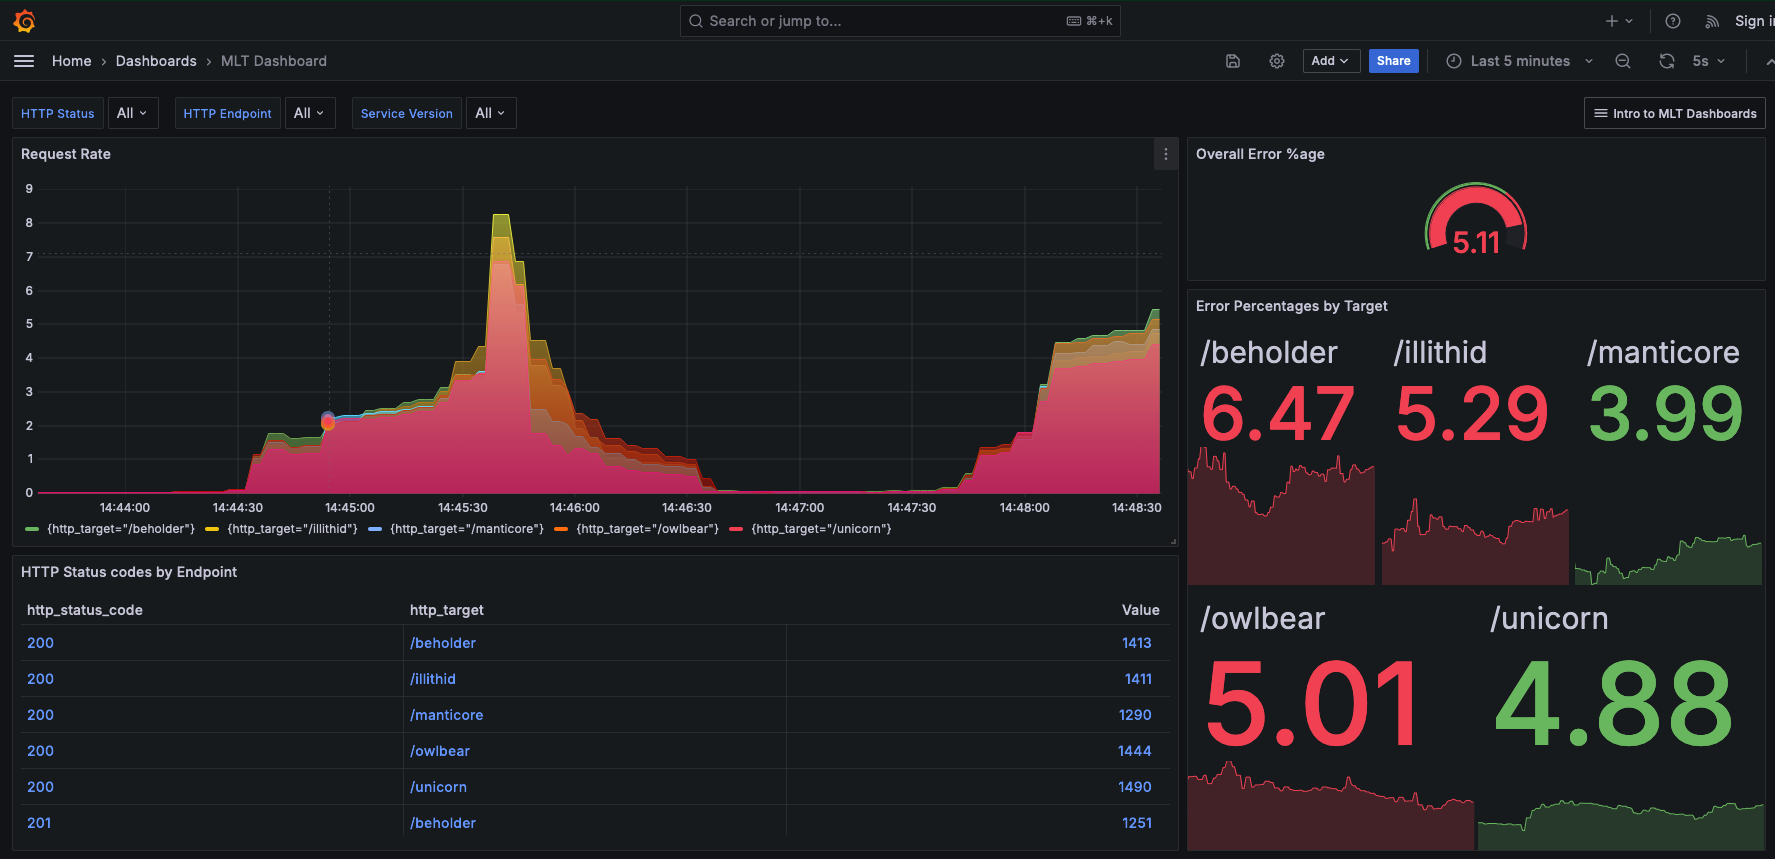This screenshot has width=1775, height=859.
Task: Toggle the illithid series in legend
Action: point(292,529)
